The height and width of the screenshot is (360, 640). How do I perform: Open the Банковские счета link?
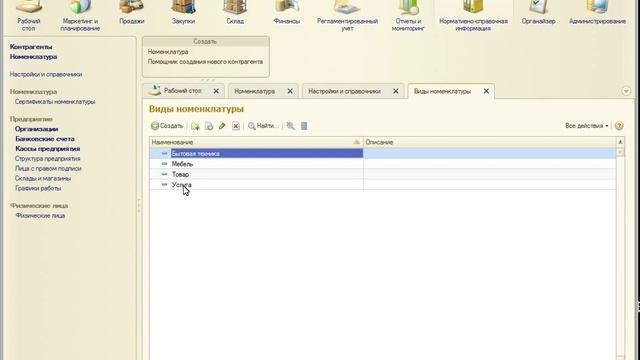tap(45, 139)
